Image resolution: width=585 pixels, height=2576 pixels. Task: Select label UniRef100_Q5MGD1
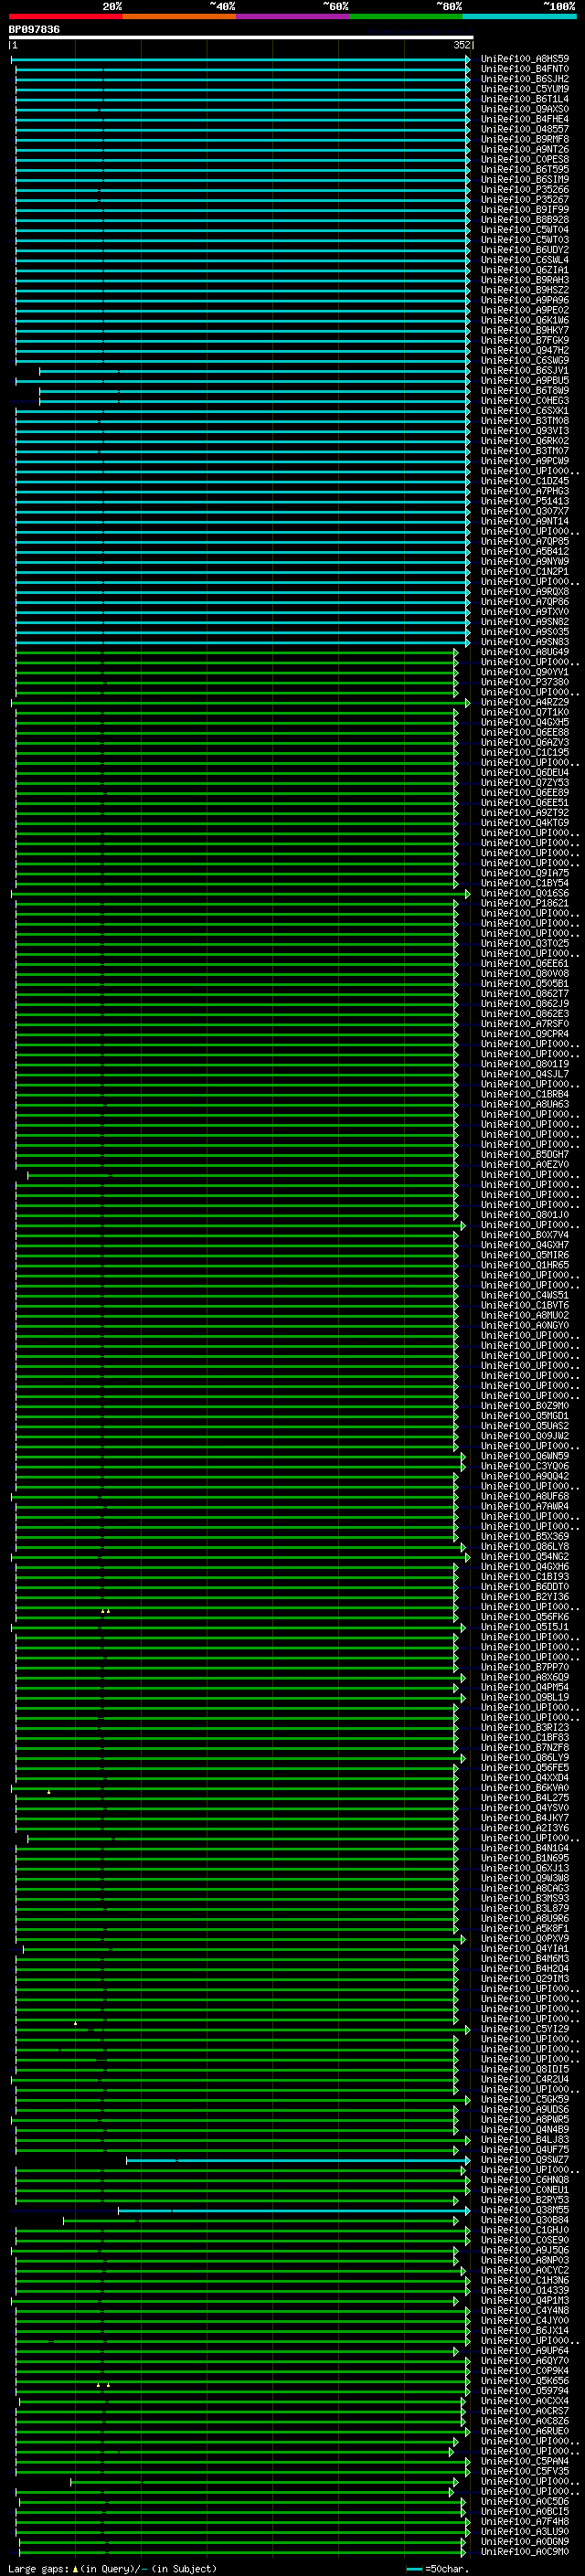pyautogui.click(x=525, y=1416)
